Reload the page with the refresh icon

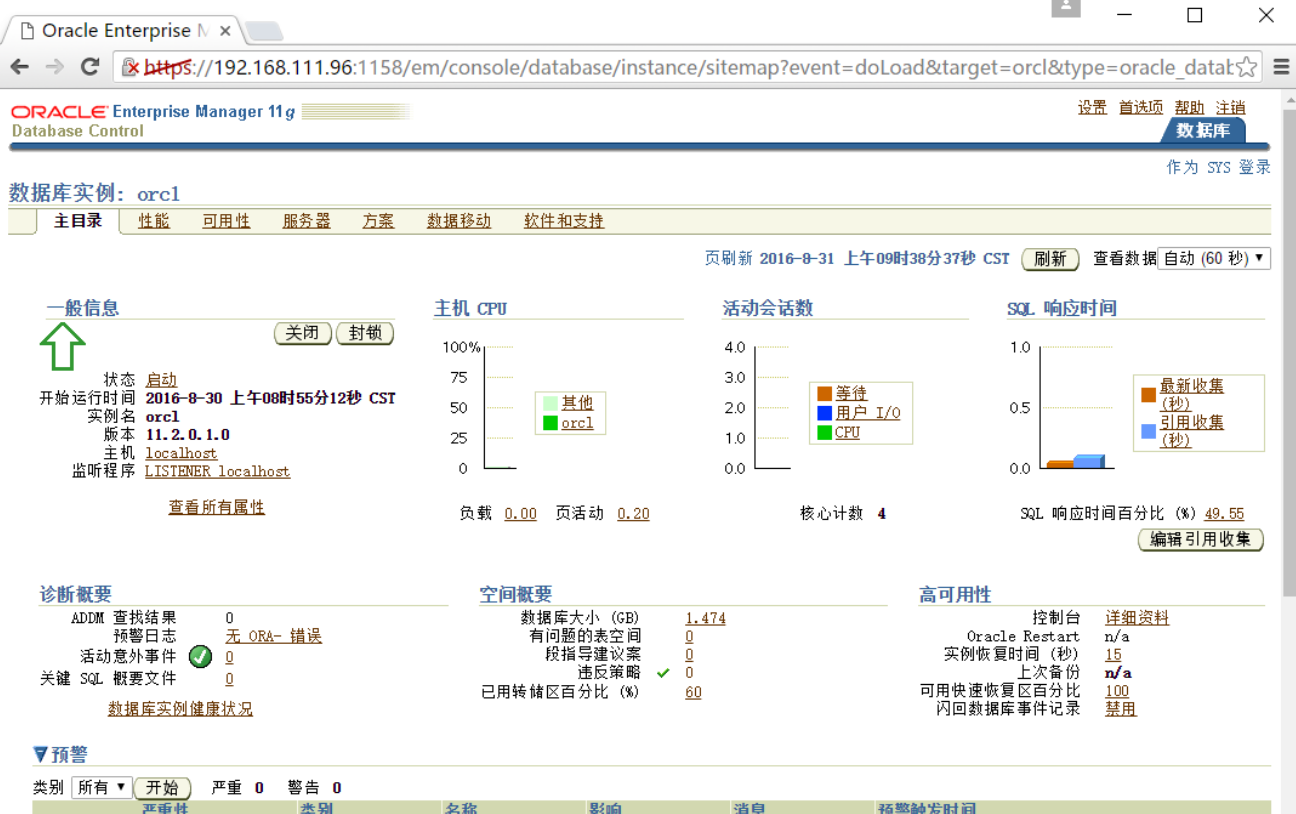coord(90,67)
